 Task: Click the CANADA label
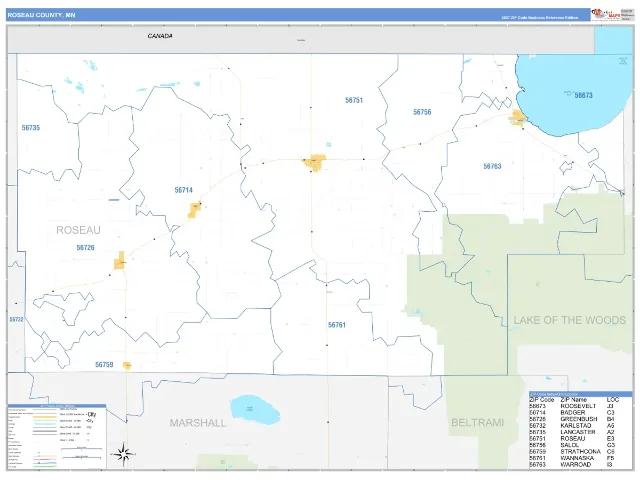click(160, 36)
